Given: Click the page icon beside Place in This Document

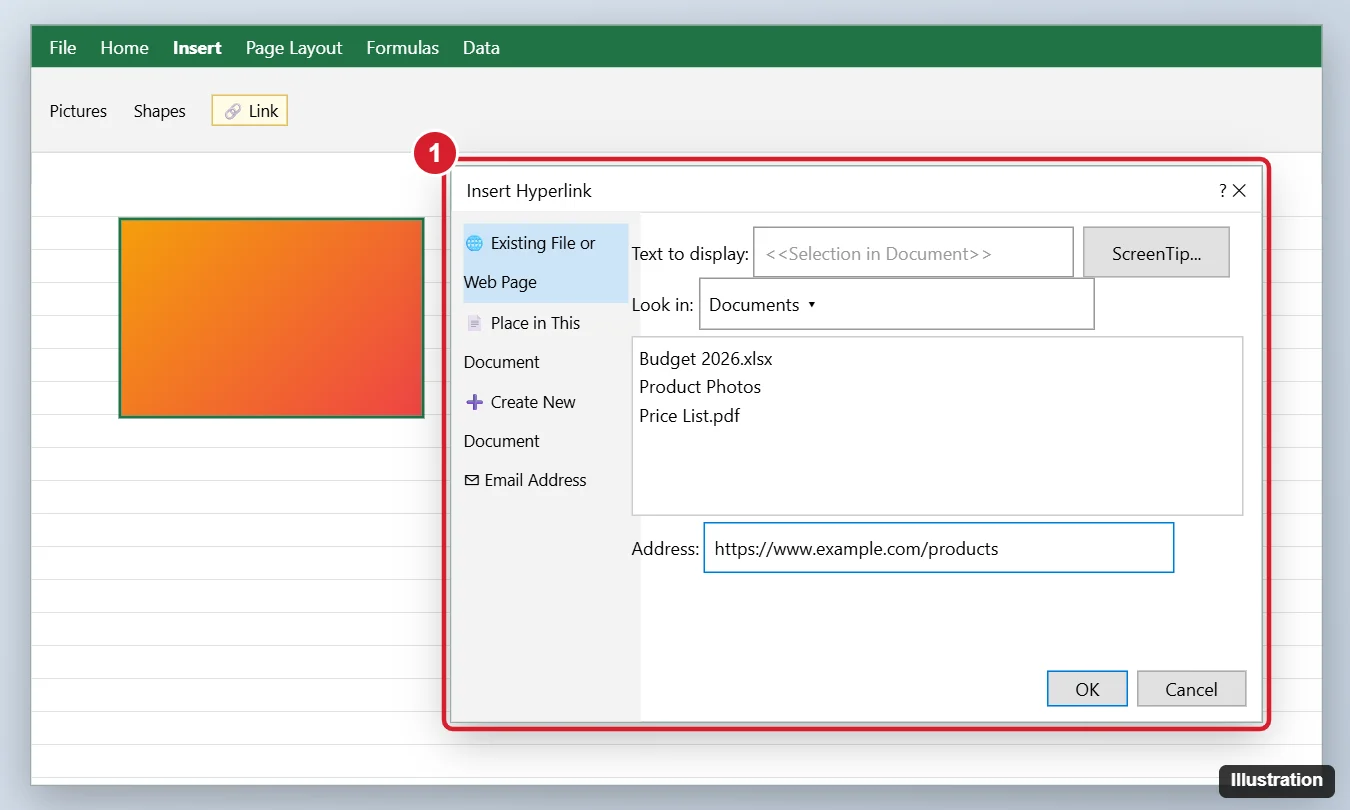Looking at the screenshot, I should pyautogui.click(x=474, y=323).
